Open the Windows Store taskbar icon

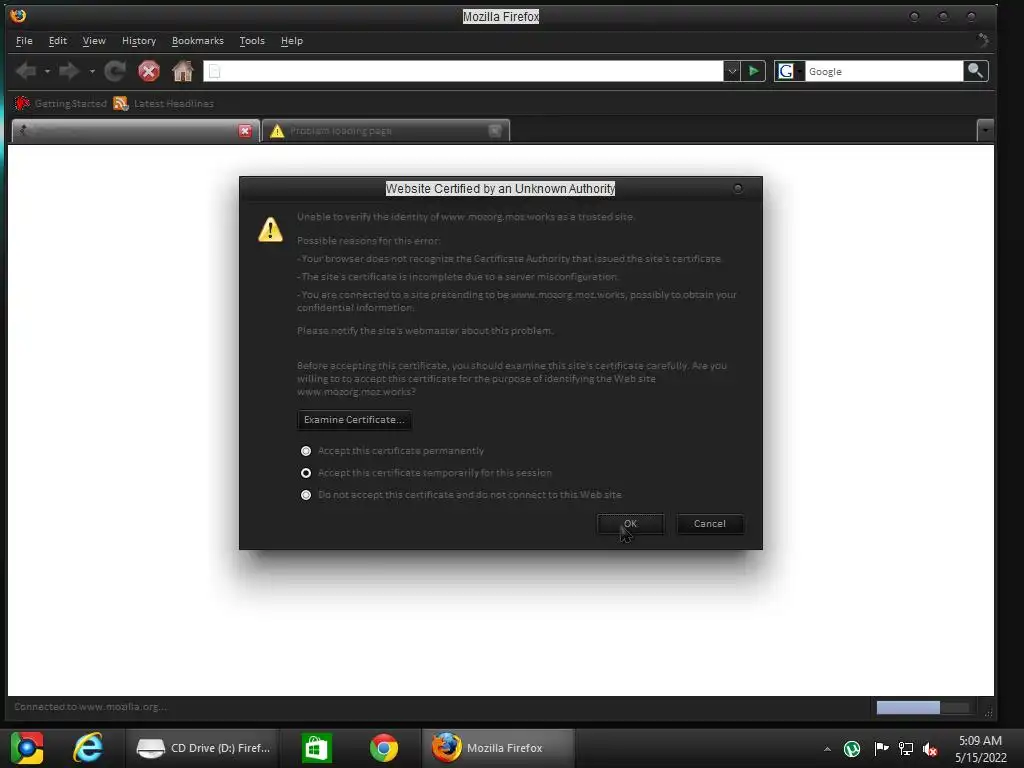[x=316, y=748]
